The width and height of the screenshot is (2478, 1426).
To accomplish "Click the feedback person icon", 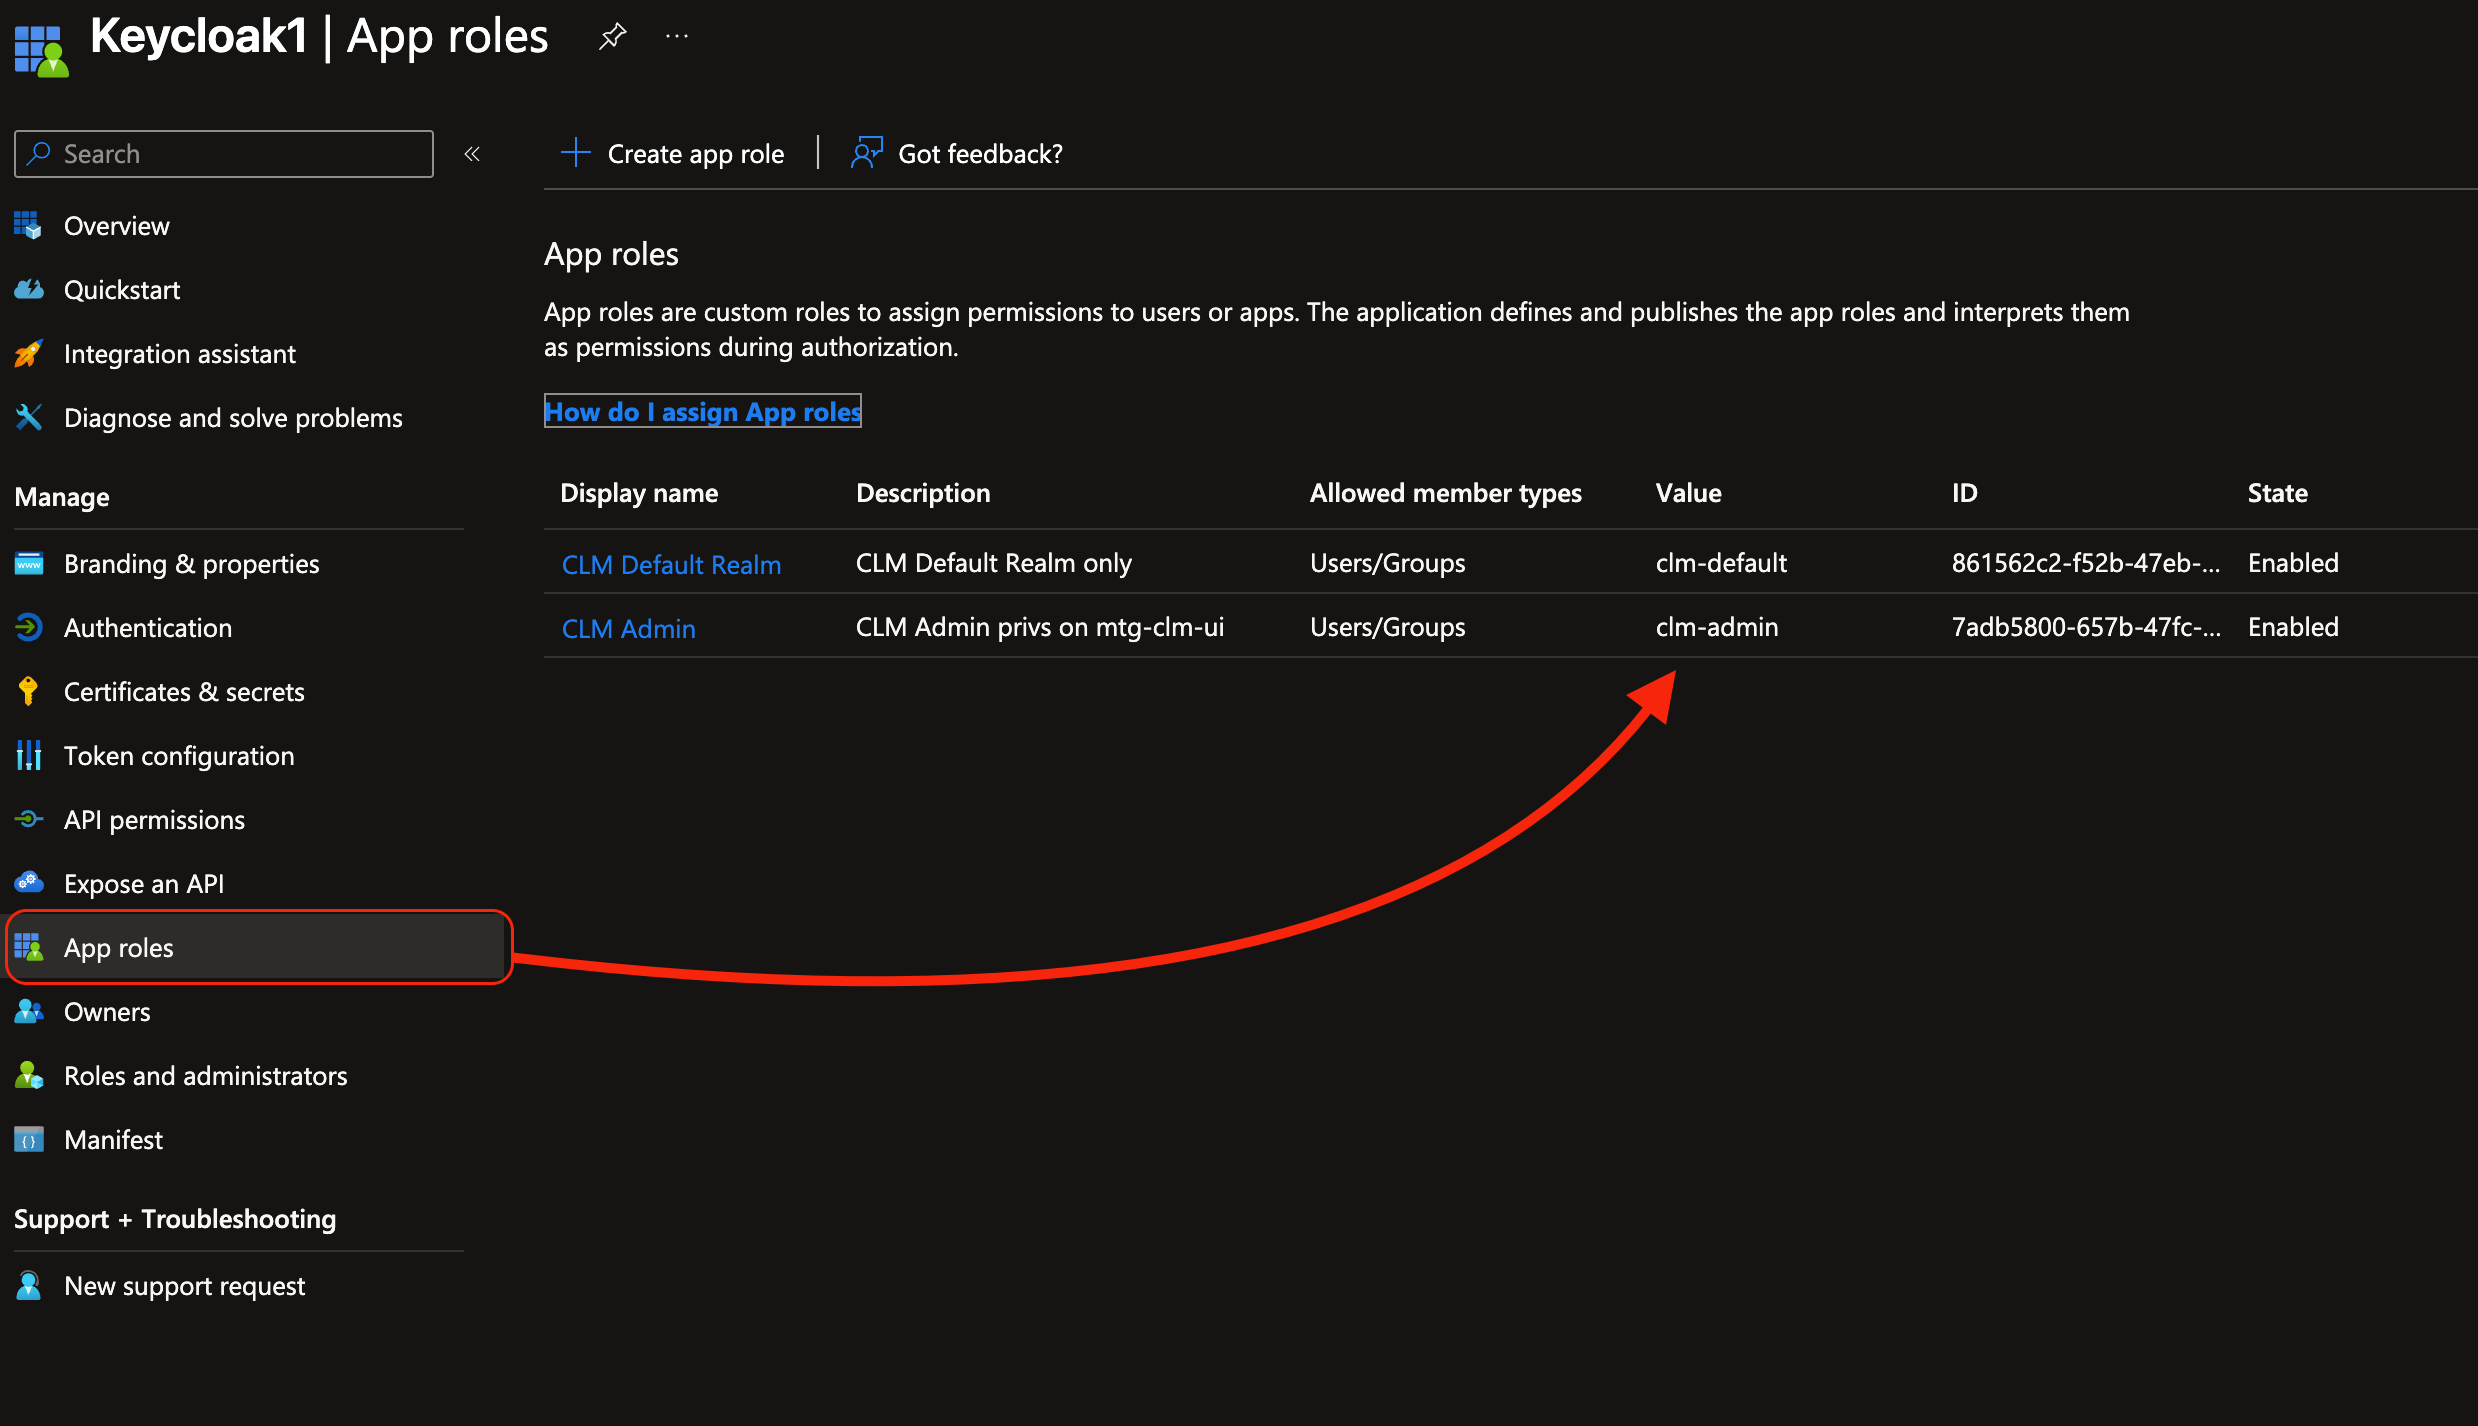I will pos(866,153).
